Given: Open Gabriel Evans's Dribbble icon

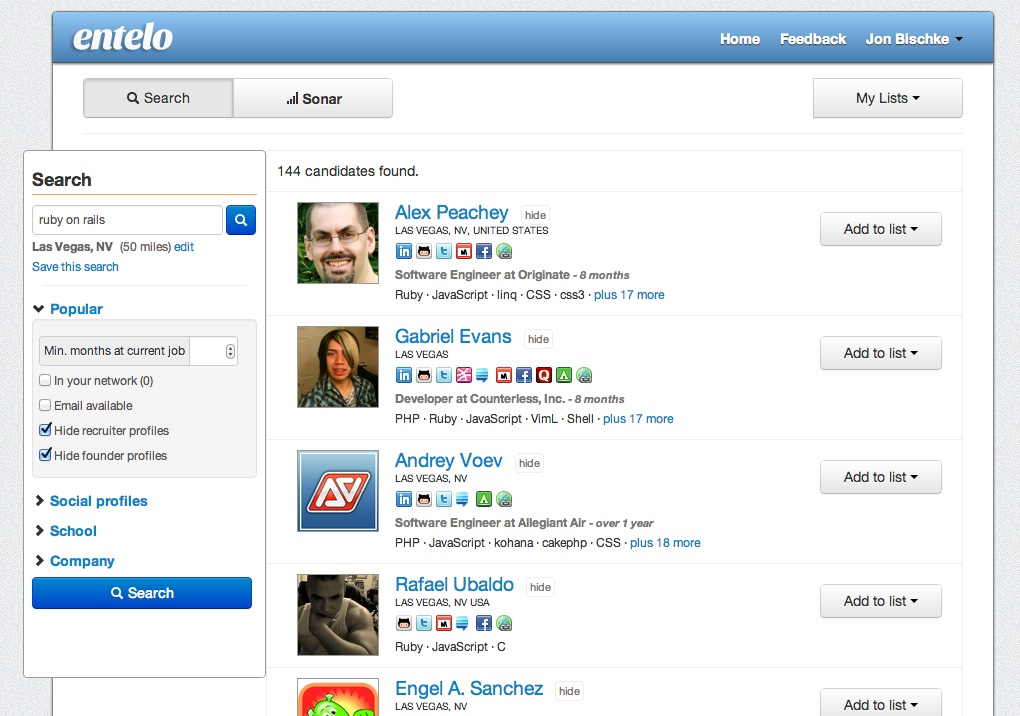Looking at the screenshot, I should coord(464,375).
